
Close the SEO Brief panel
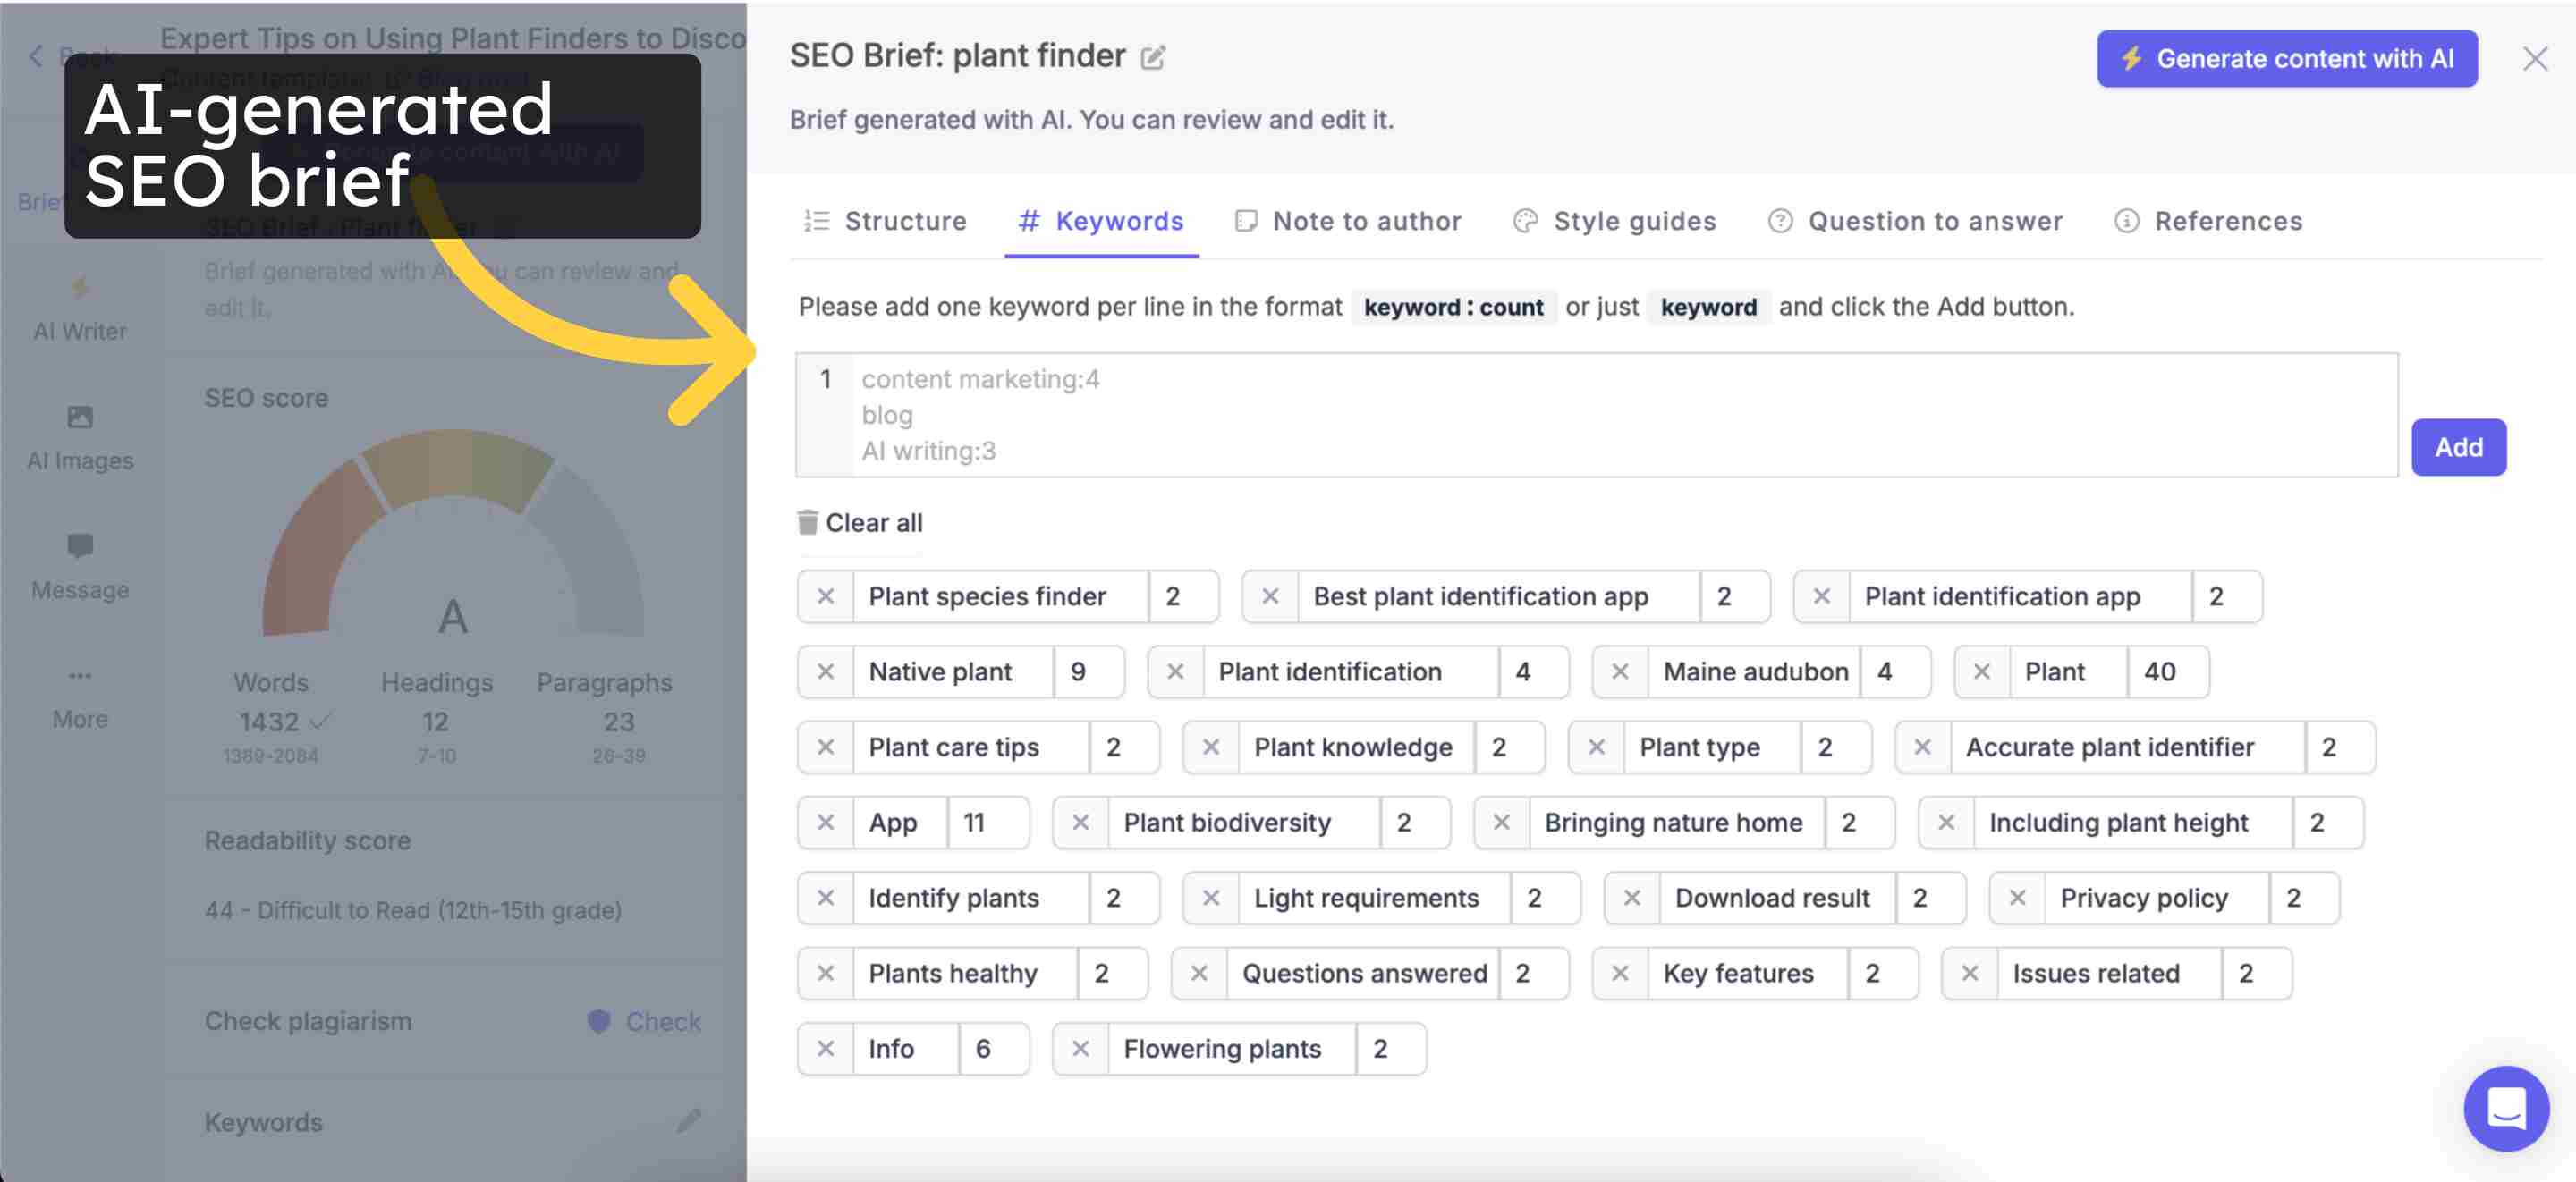pyautogui.click(x=2534, y=59)
